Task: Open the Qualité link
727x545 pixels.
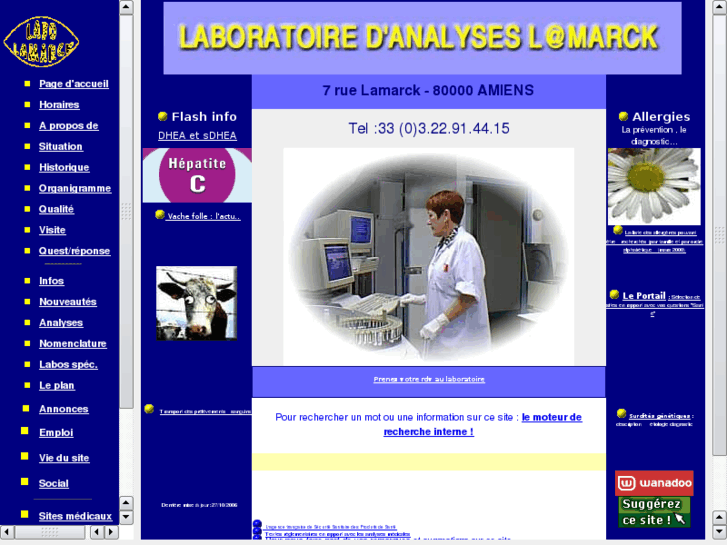Action: click(56, 209)
